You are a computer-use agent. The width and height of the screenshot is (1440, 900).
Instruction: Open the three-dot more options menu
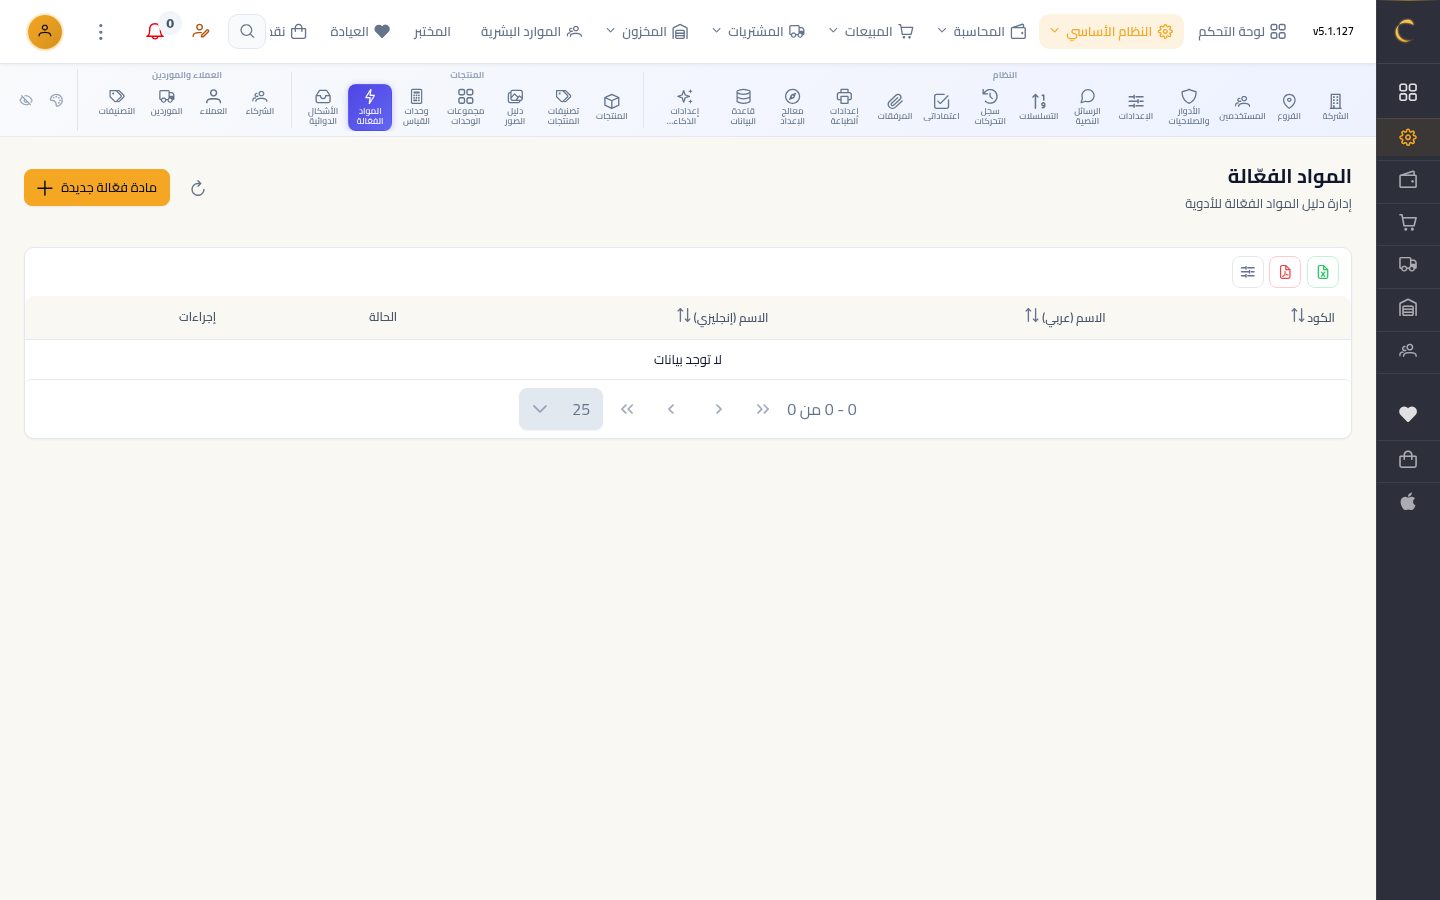point(100,32)
